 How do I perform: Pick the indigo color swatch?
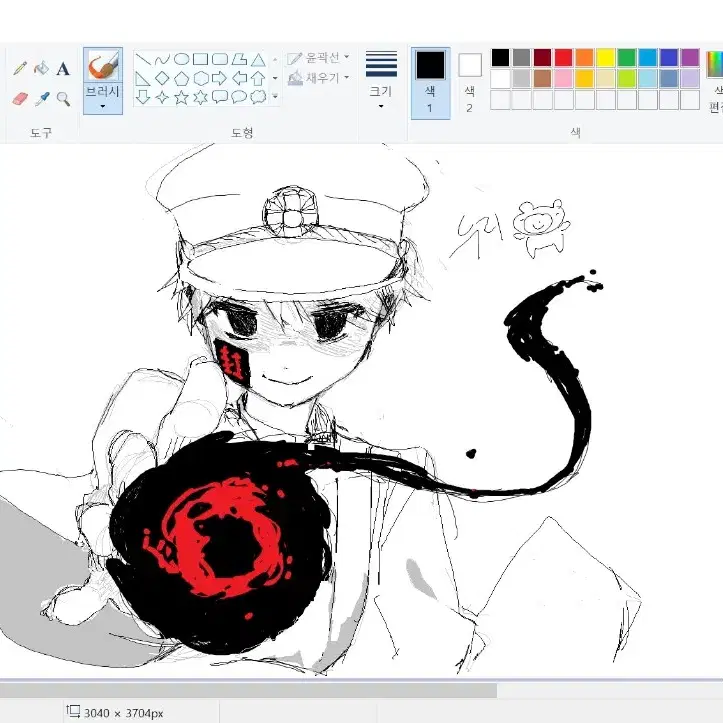(669, 58)
